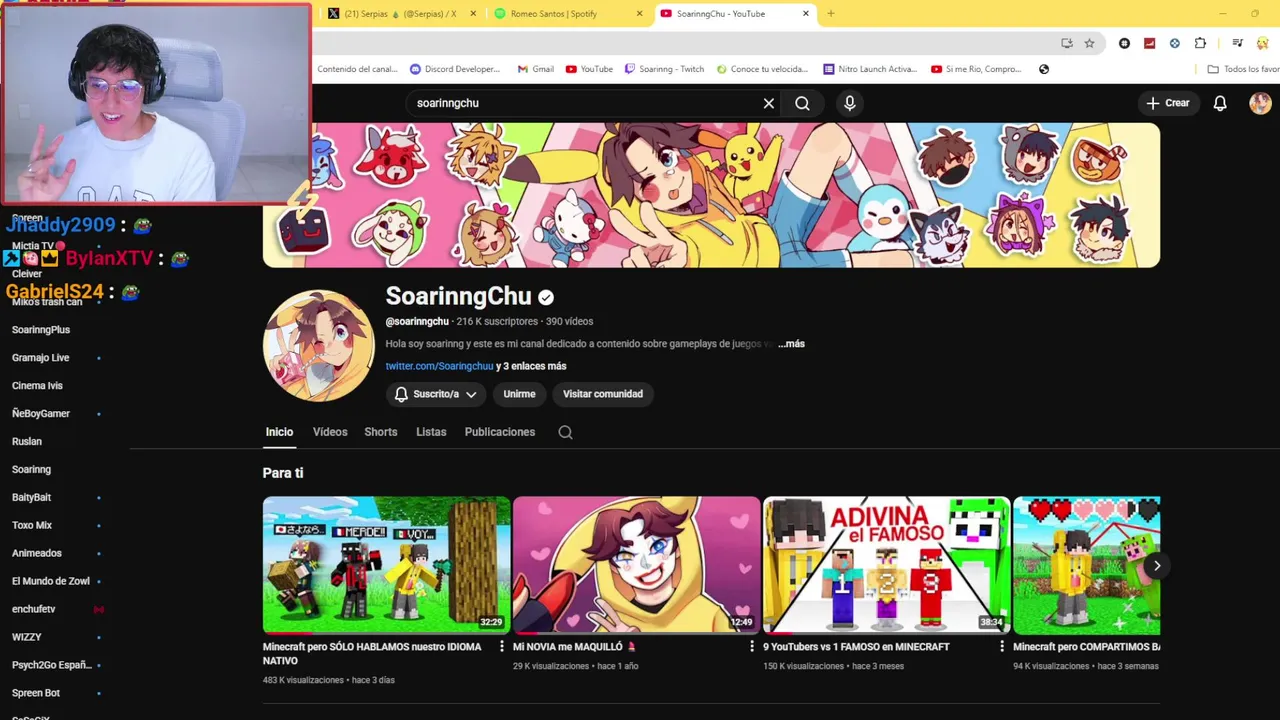Open Cinema Ivis subscription in sidebar

(x=37, y=386)
